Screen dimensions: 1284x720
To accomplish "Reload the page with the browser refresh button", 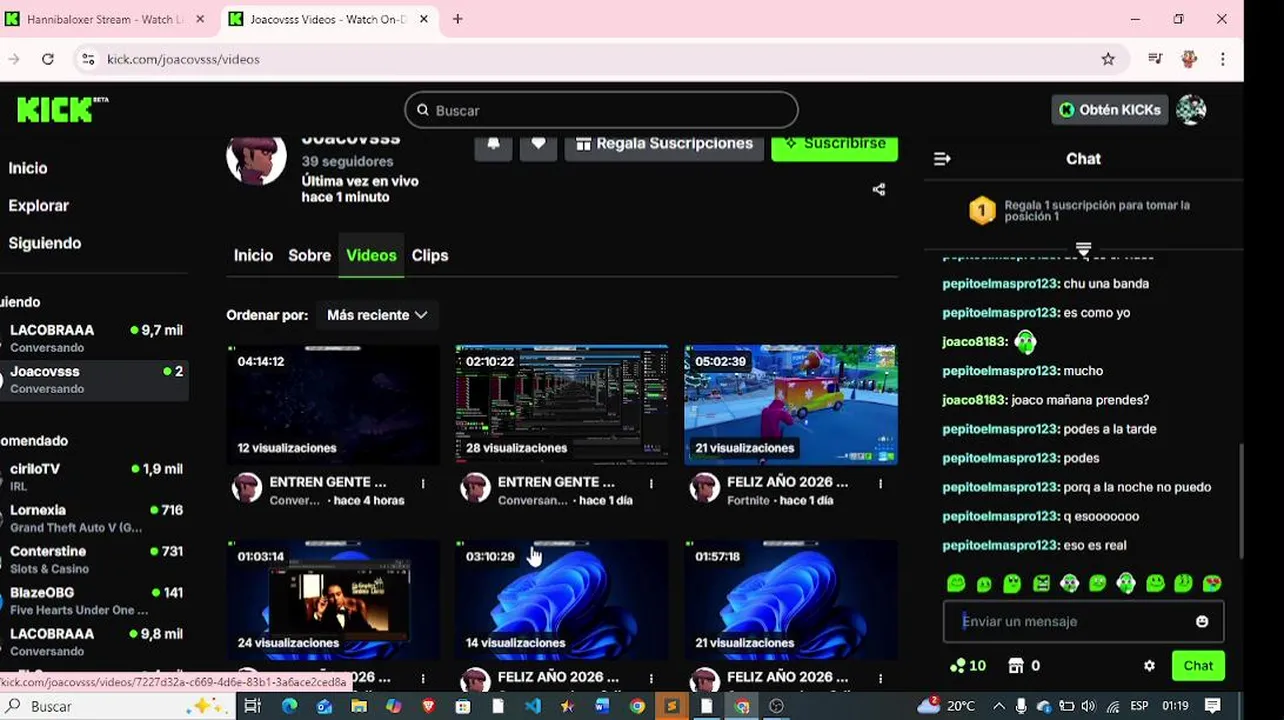I will (x=47, y=59).
